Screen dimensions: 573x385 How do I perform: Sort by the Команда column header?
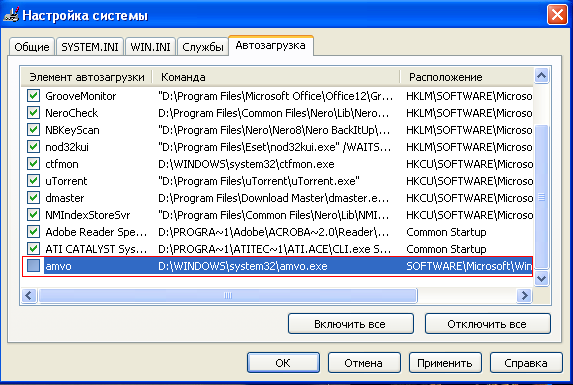coord(276,77)
